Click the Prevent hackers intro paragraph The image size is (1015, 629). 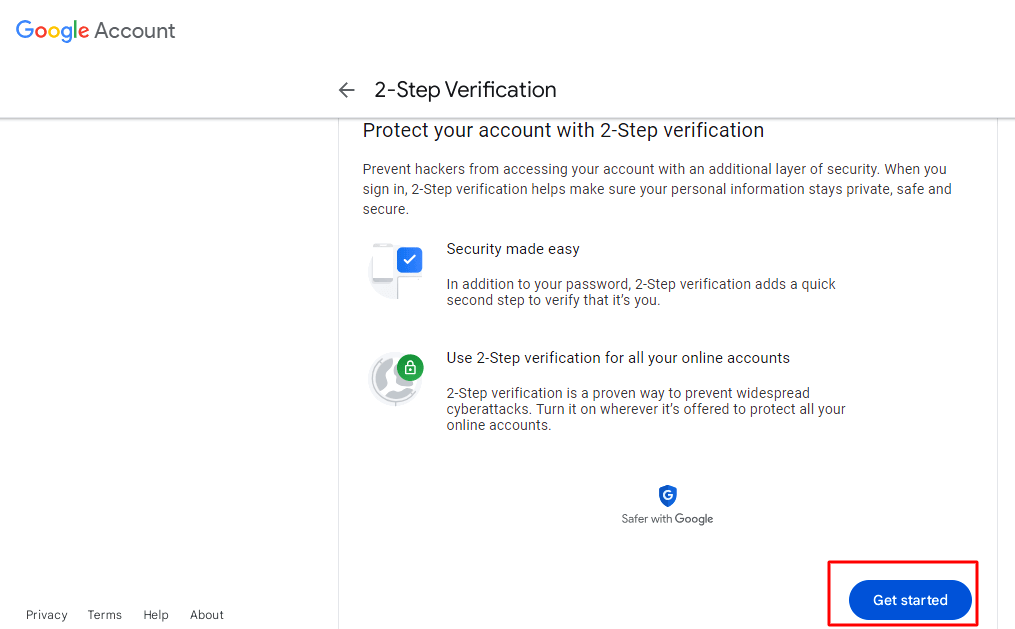pyautogui.click(x=656, y=189)
